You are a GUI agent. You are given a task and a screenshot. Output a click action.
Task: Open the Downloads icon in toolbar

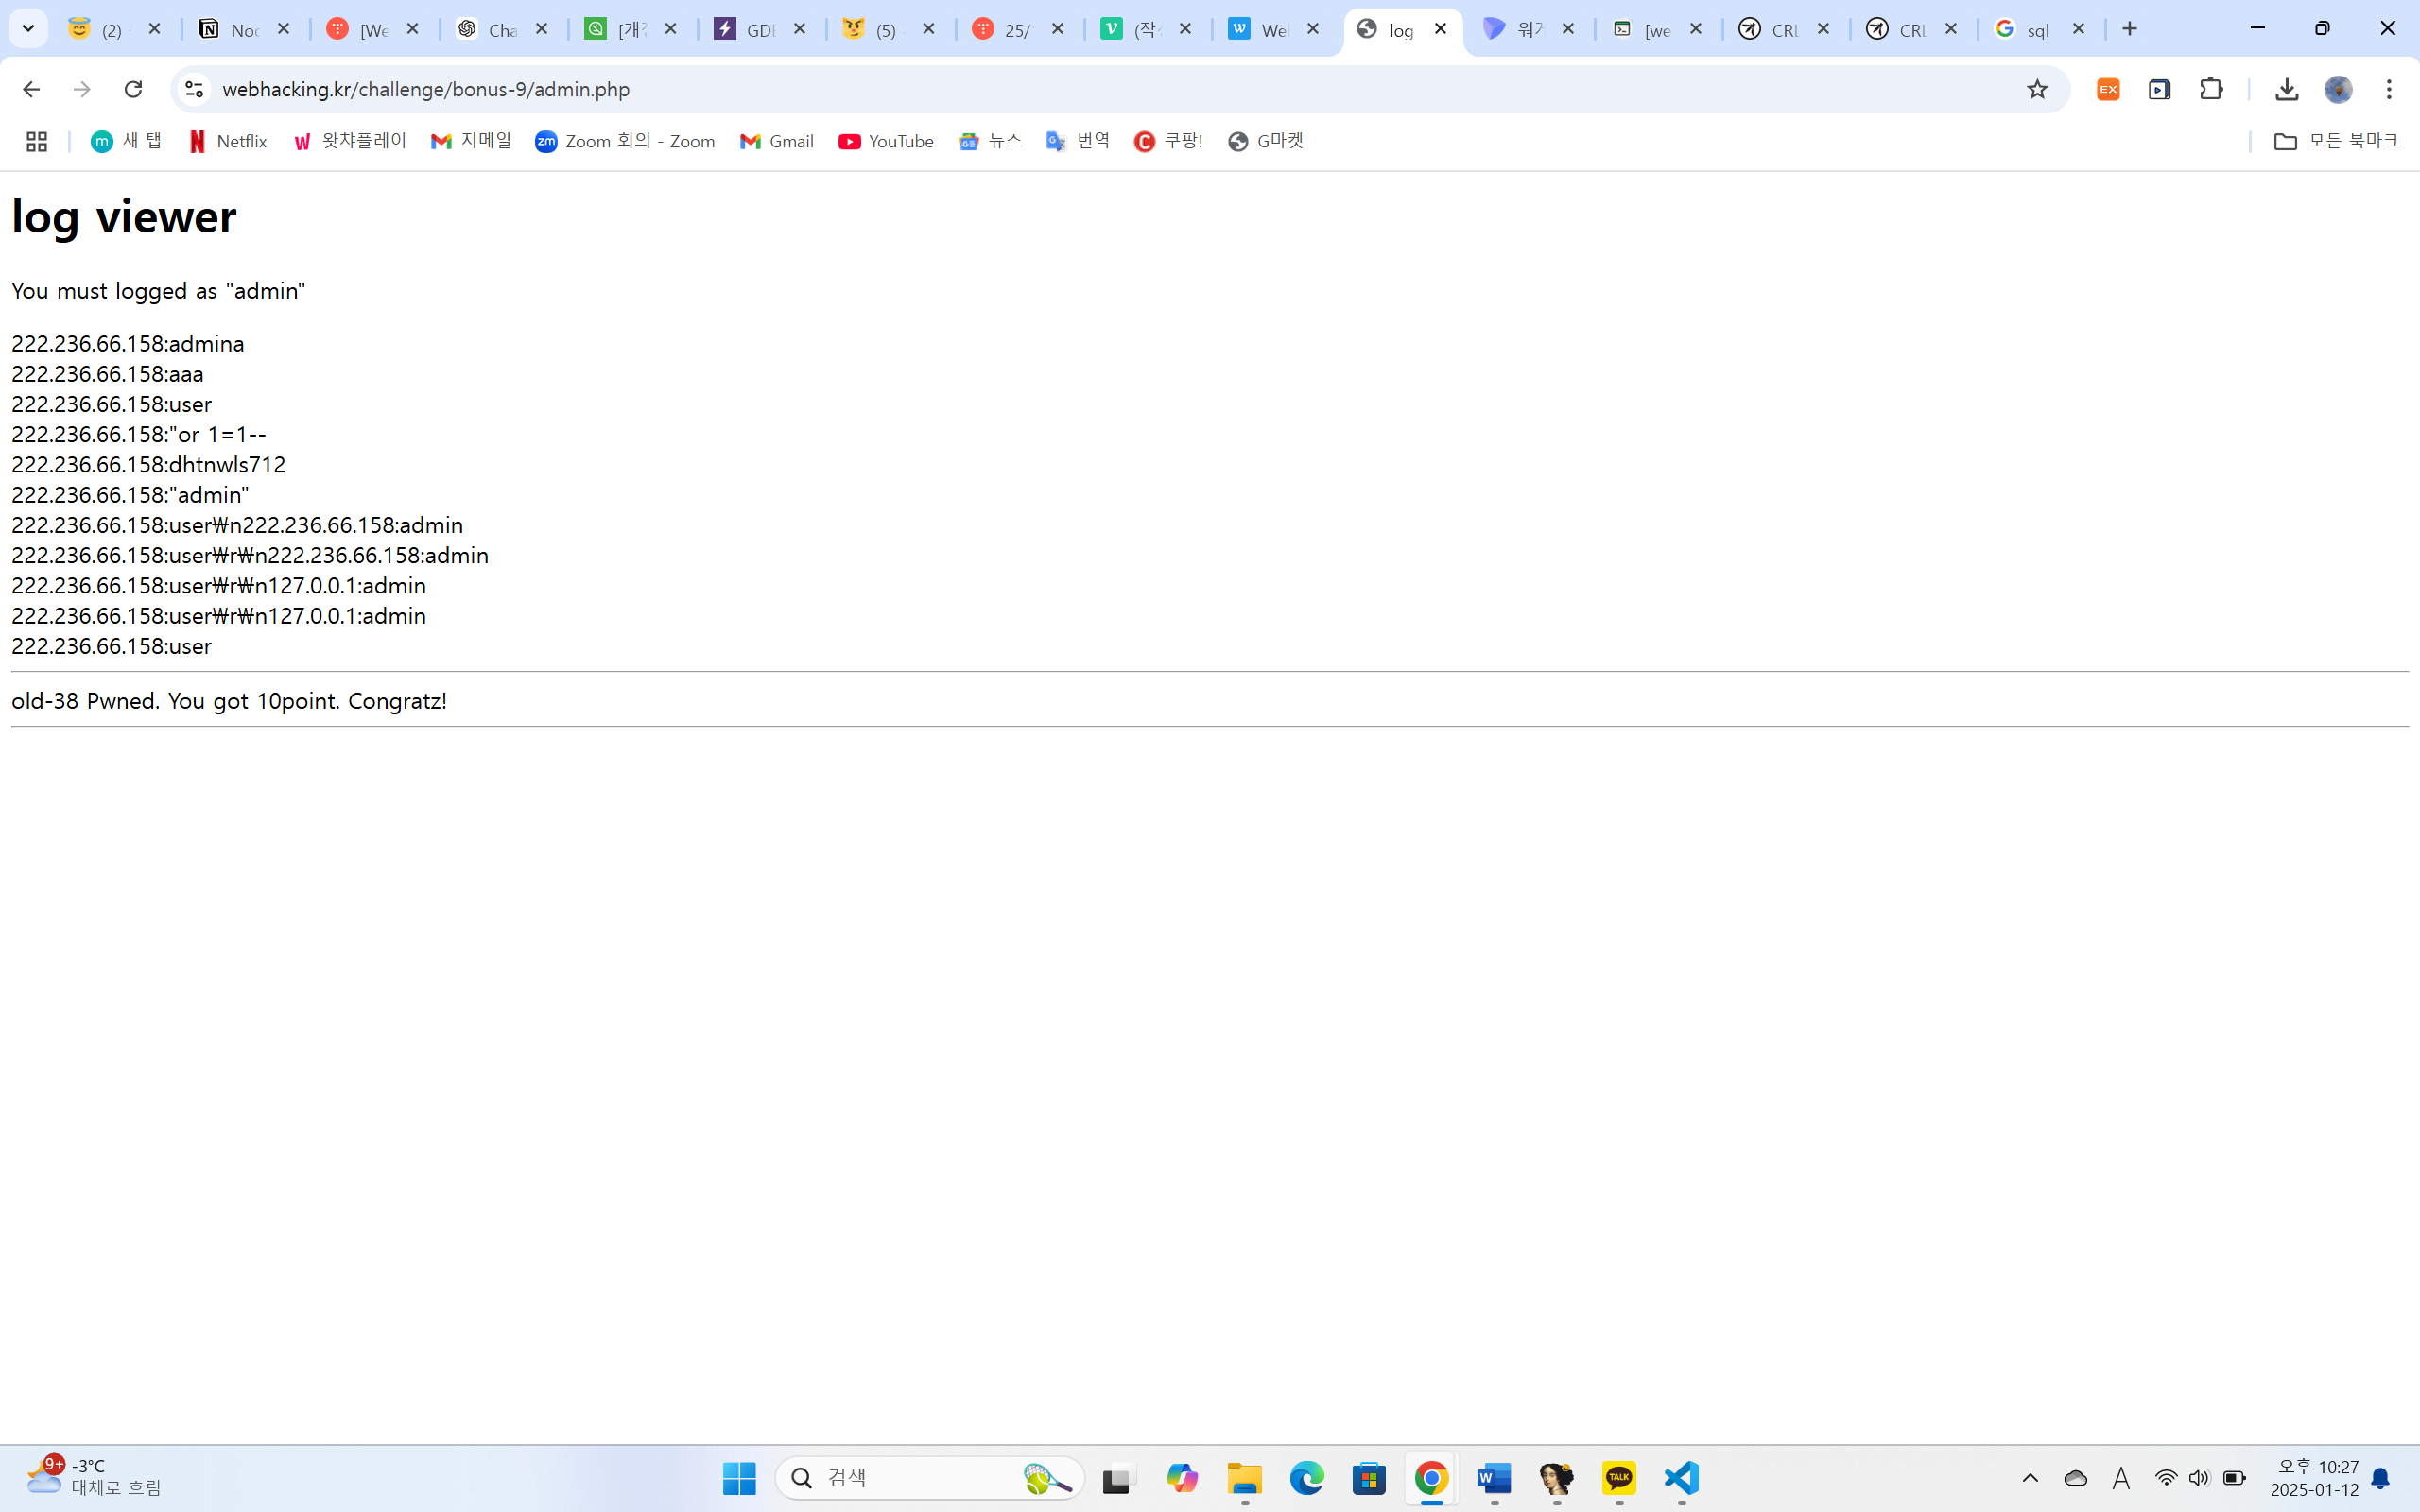click(x=2287, y=89)
